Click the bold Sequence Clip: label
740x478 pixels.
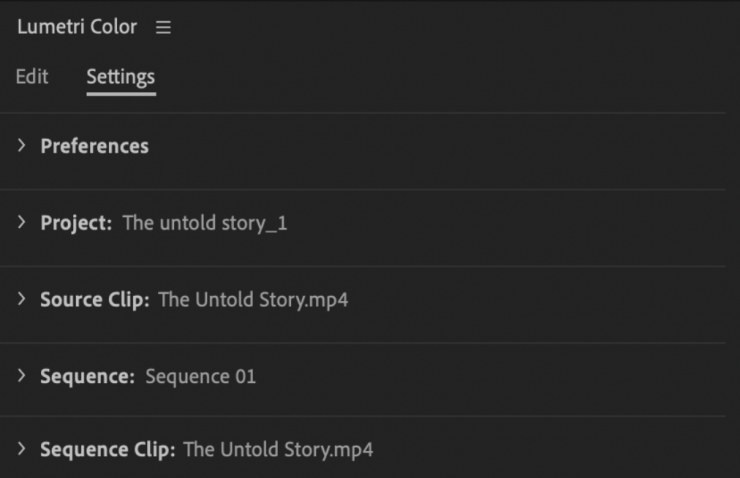pyautogui.click(x=108, y=450)
